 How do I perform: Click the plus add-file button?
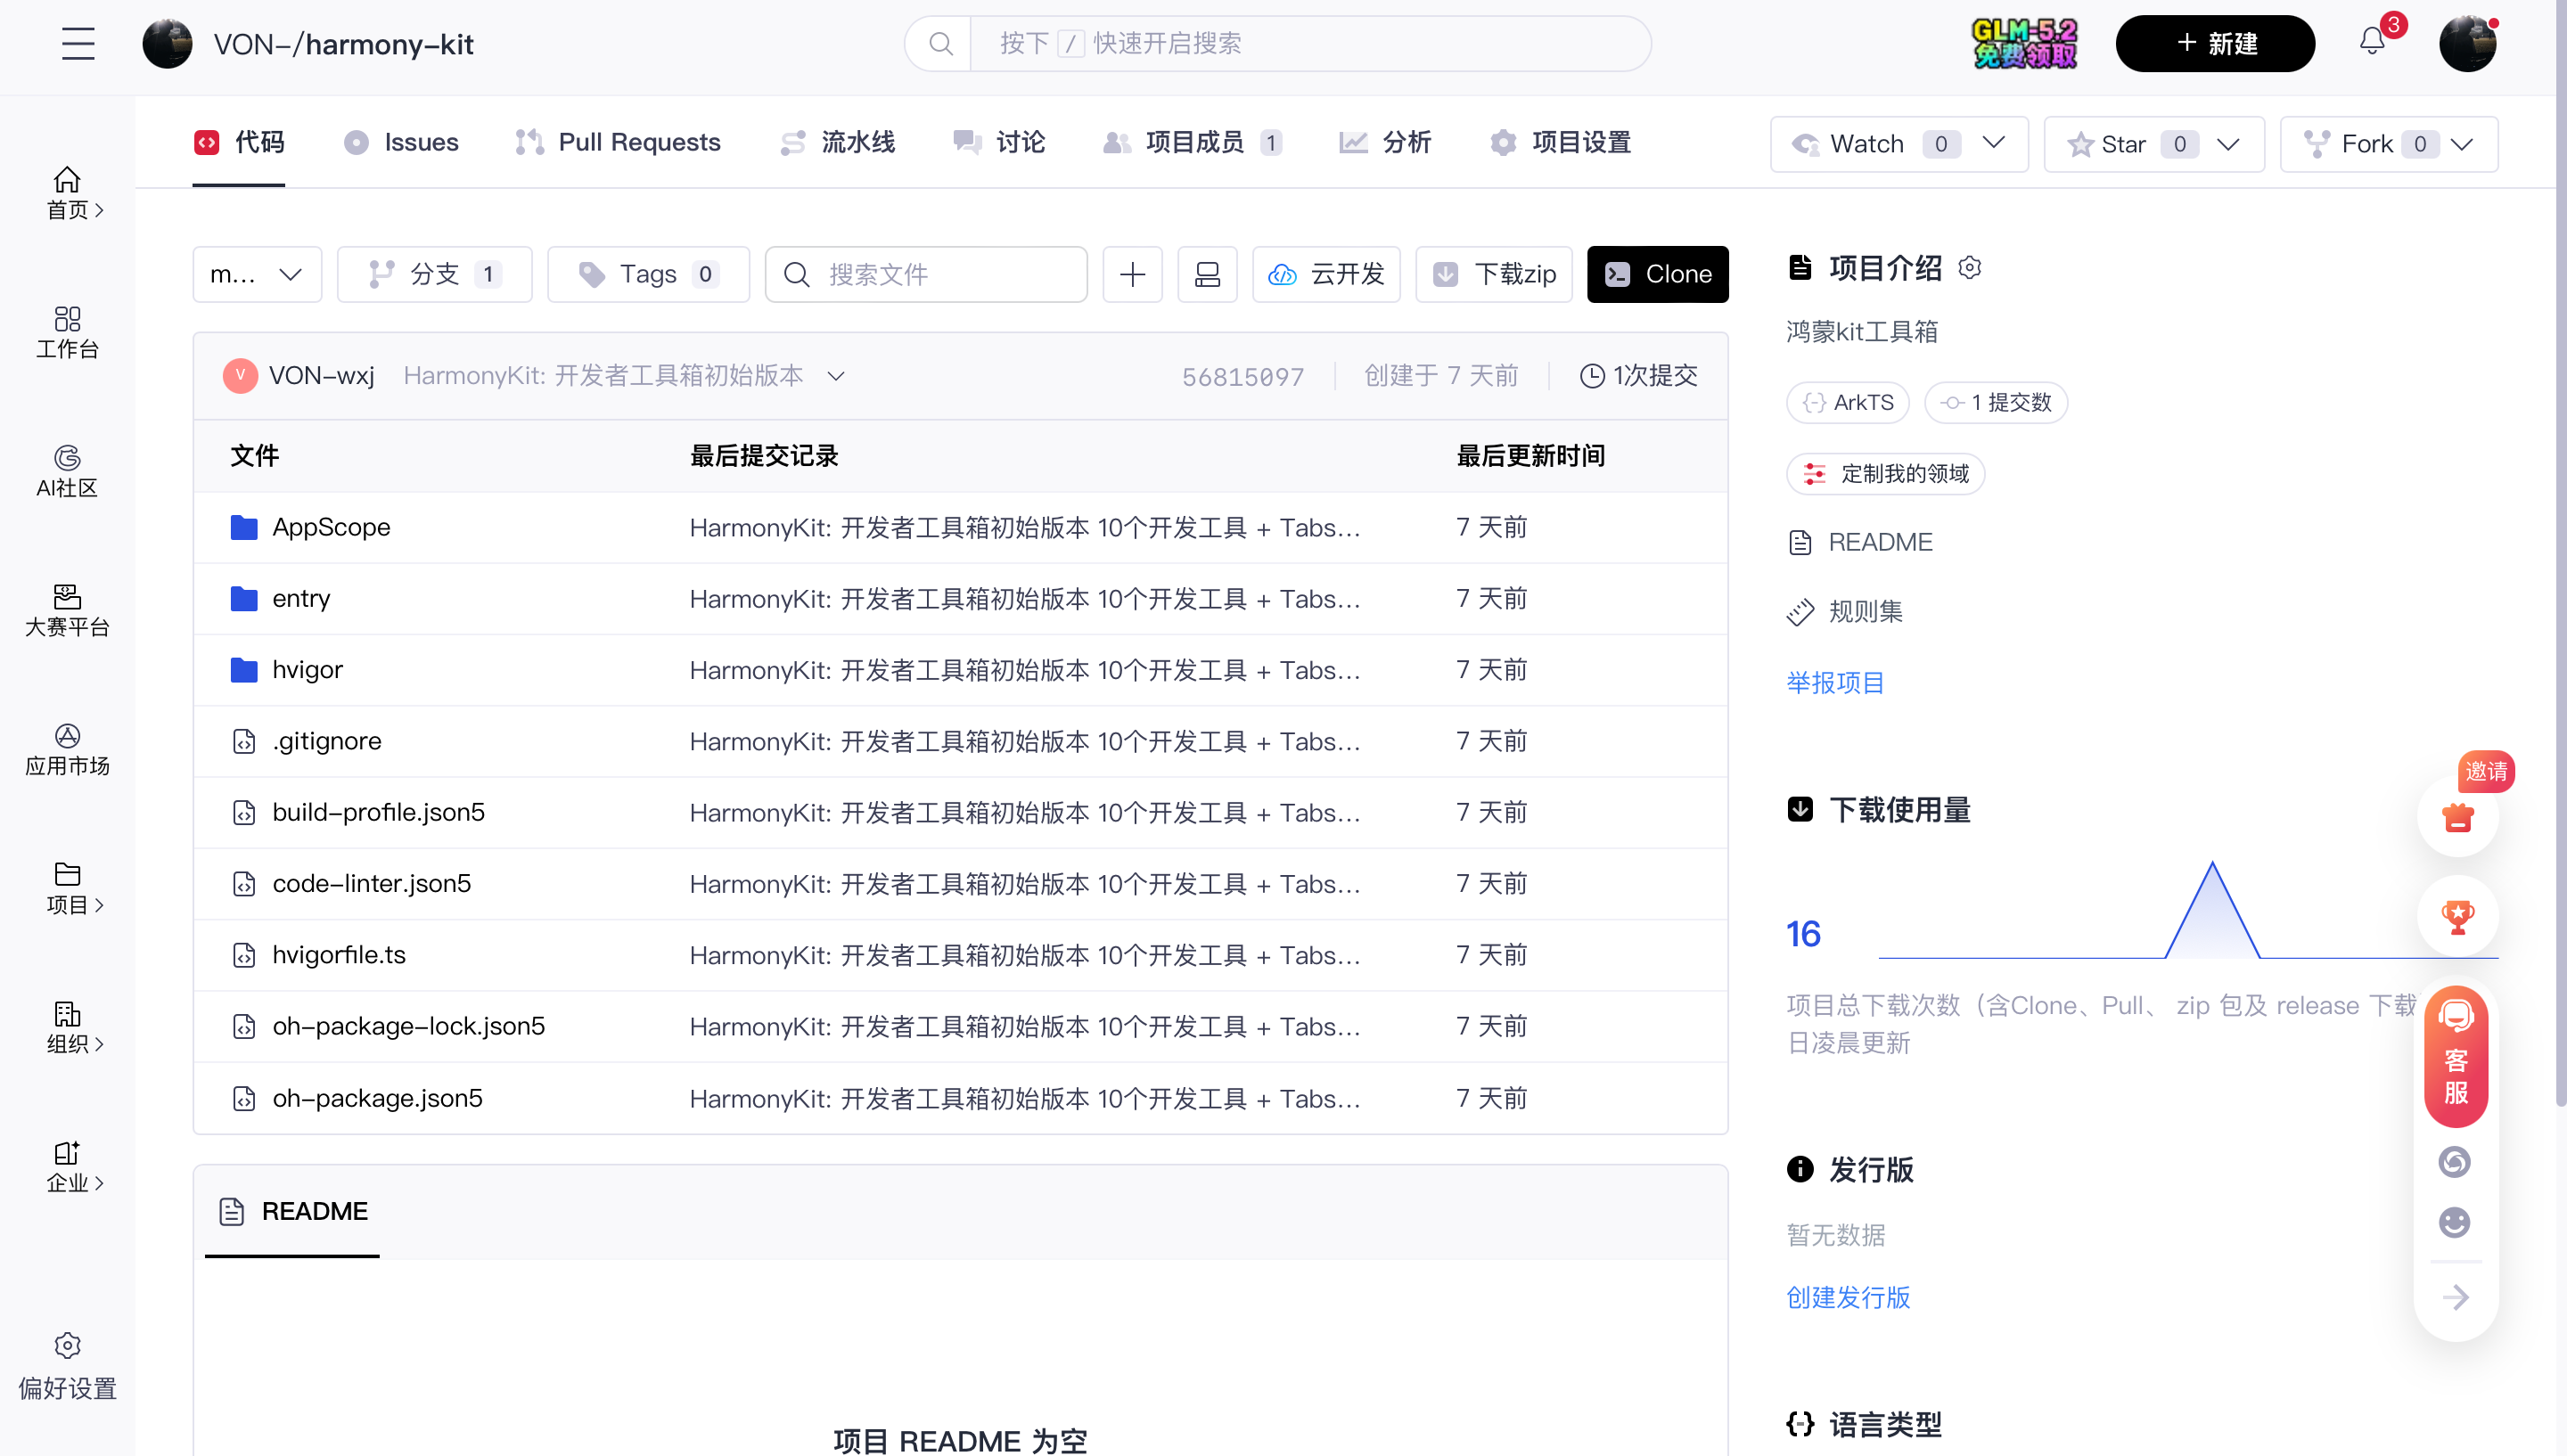click(x=1132, y=274)
